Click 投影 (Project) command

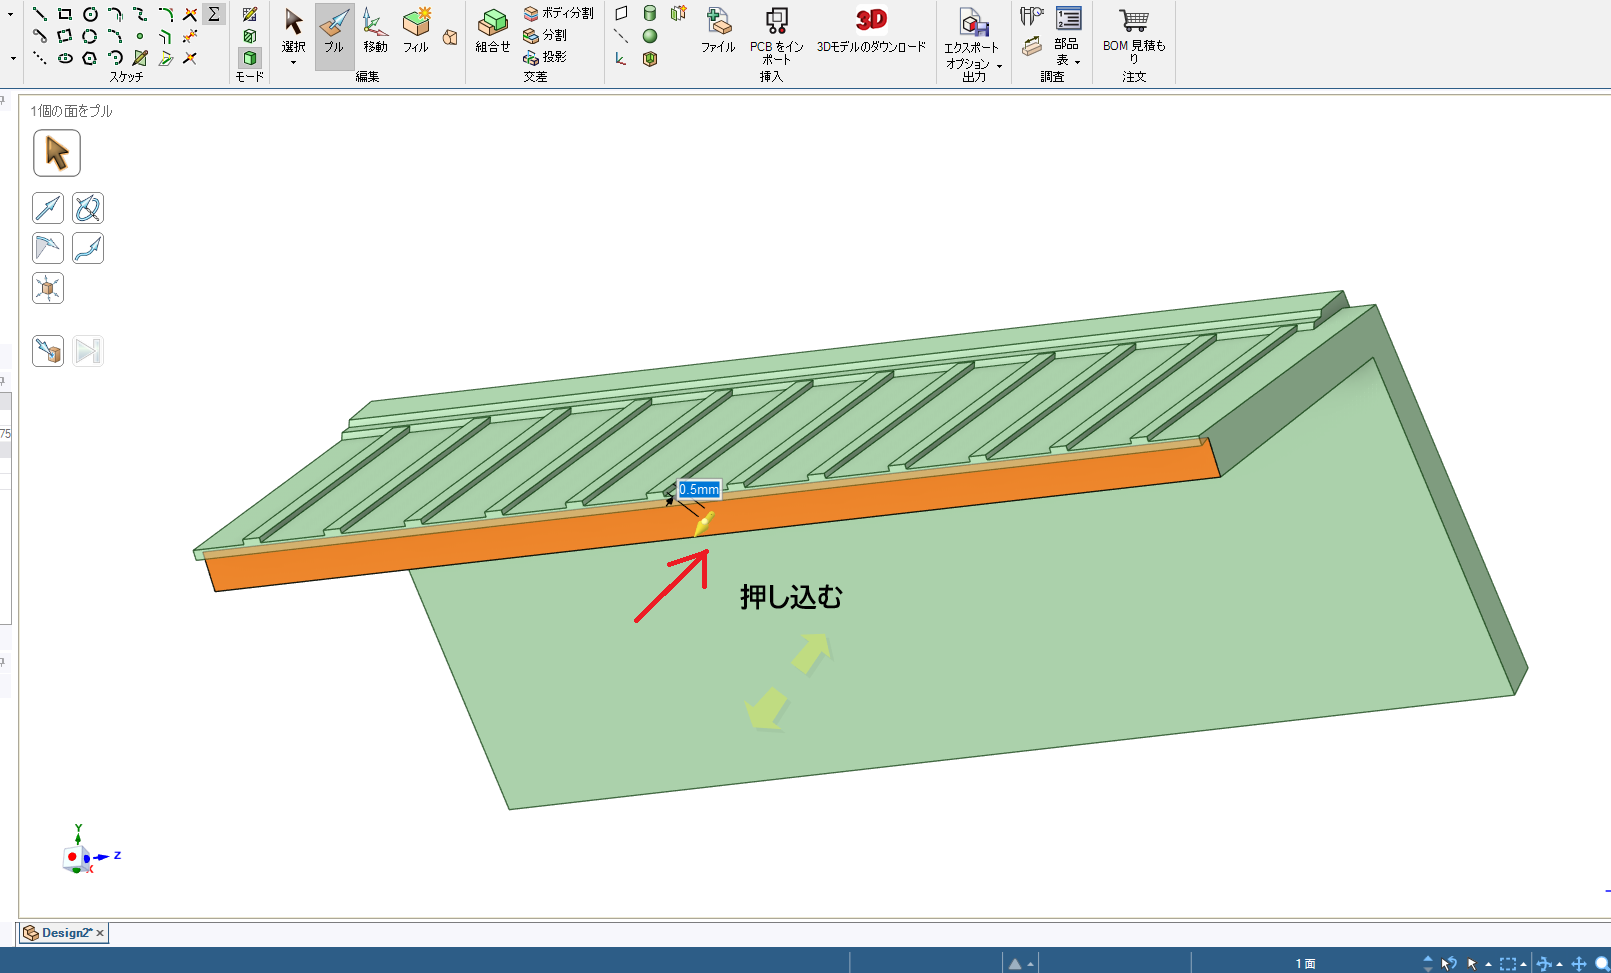click(x=546, y=57)
